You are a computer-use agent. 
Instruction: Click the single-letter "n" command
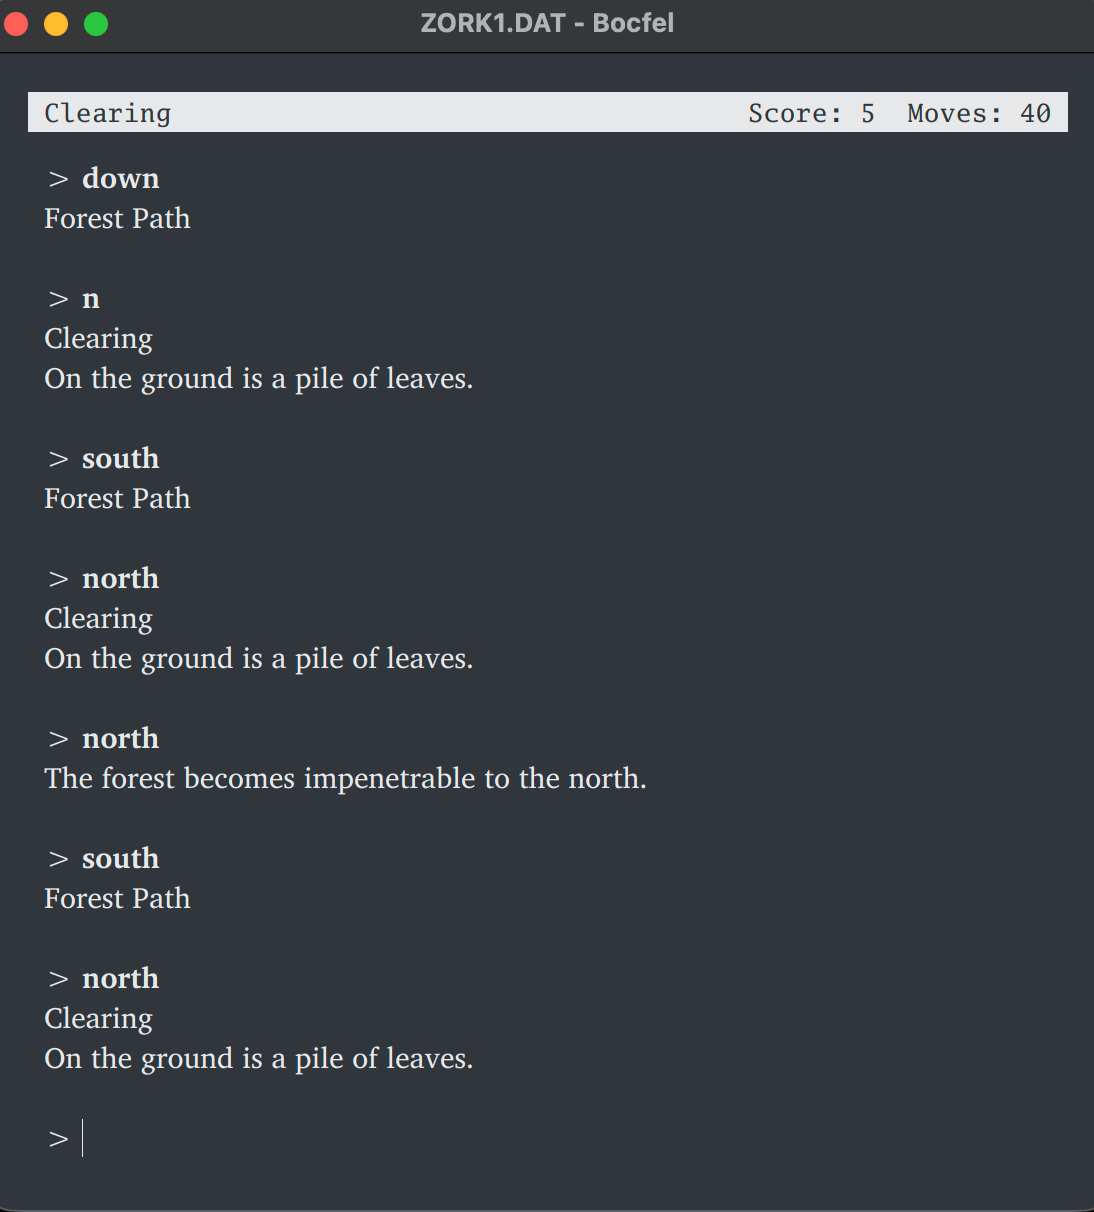click(90, 298)
